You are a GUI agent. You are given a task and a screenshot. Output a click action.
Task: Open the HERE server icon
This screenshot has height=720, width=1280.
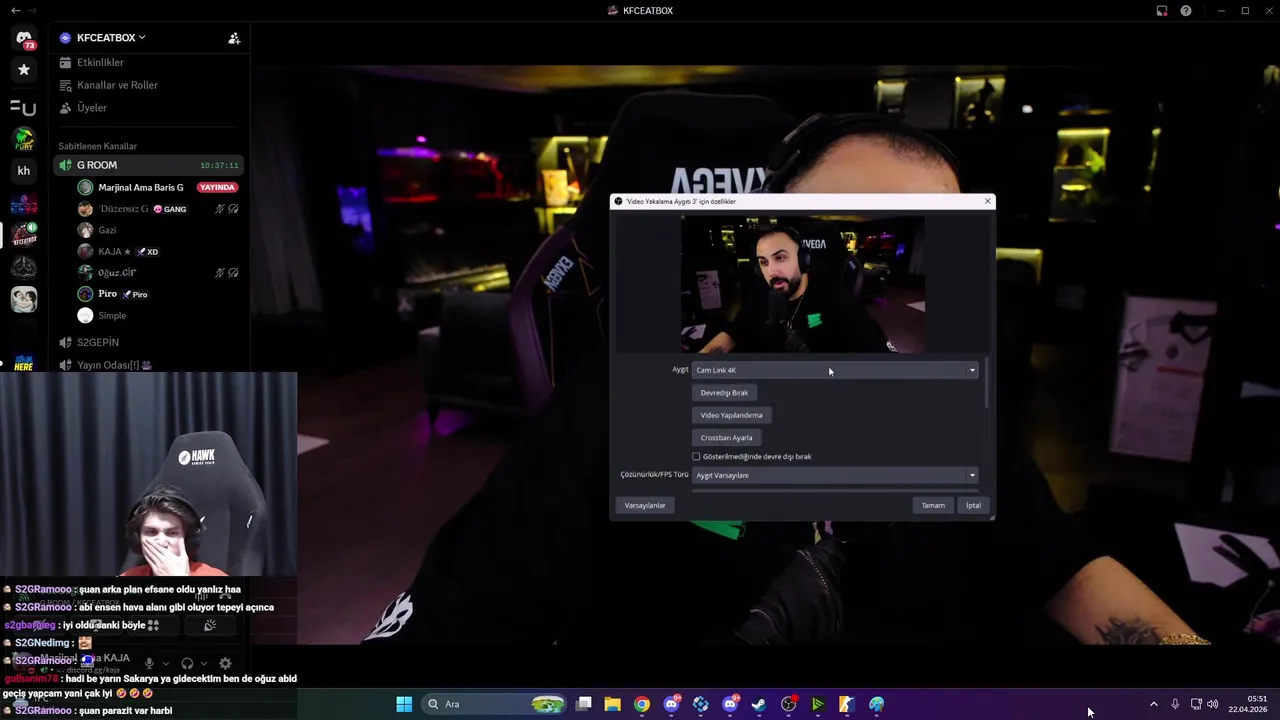tap(24, 361)
